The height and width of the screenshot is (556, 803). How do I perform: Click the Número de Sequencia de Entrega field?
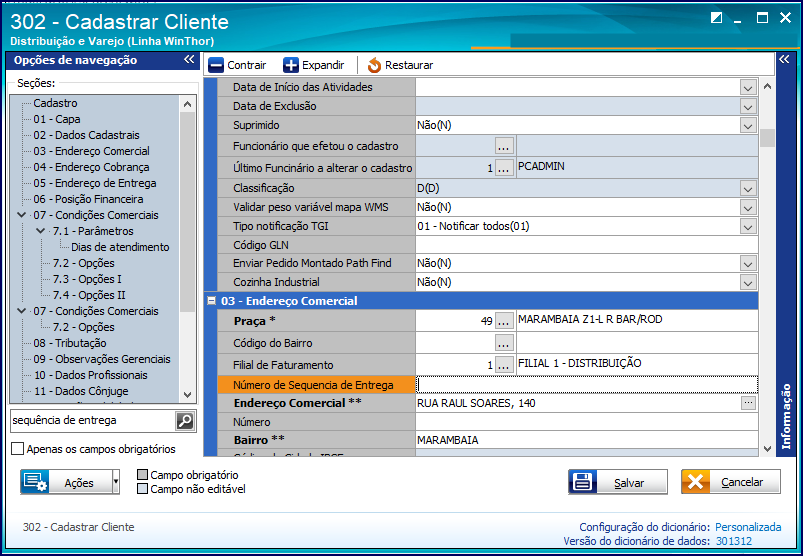pyautogui.click(x=587, y=385)
